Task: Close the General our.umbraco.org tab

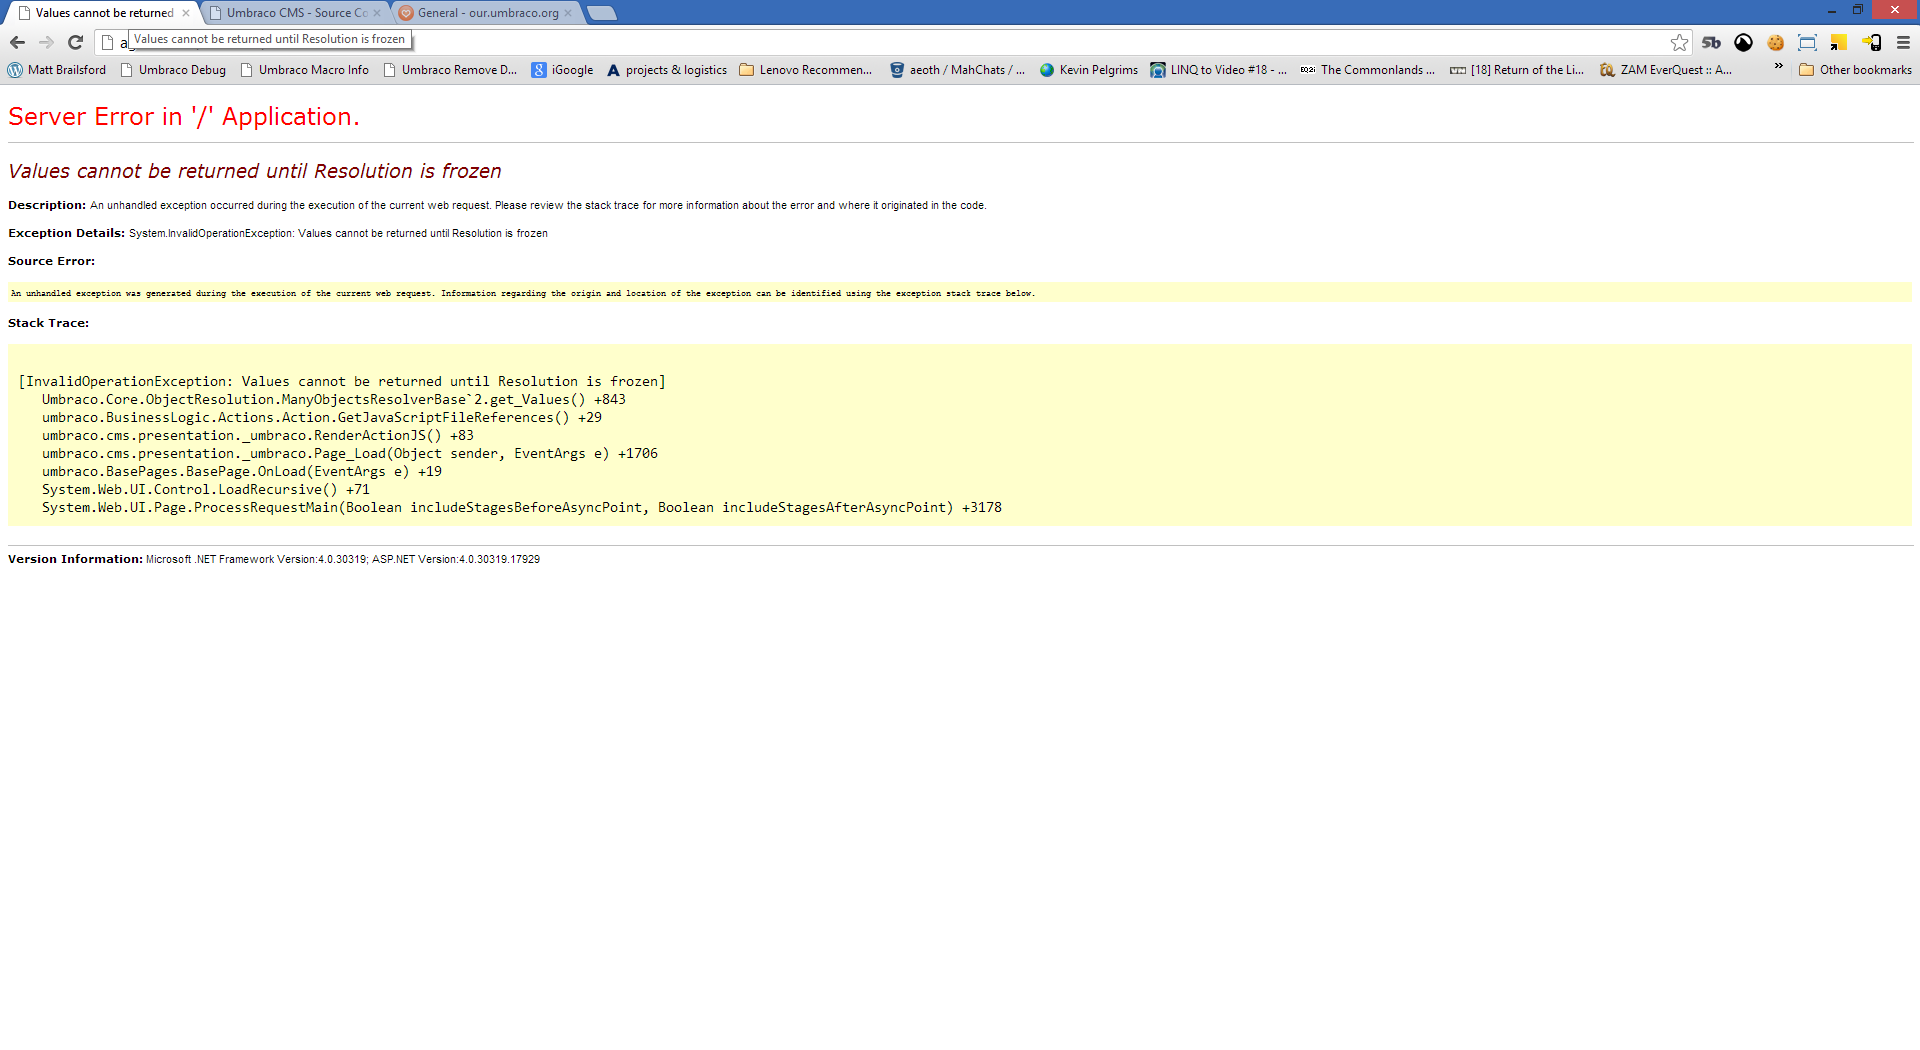Action: pyautogui.click(x=568, y=13)
